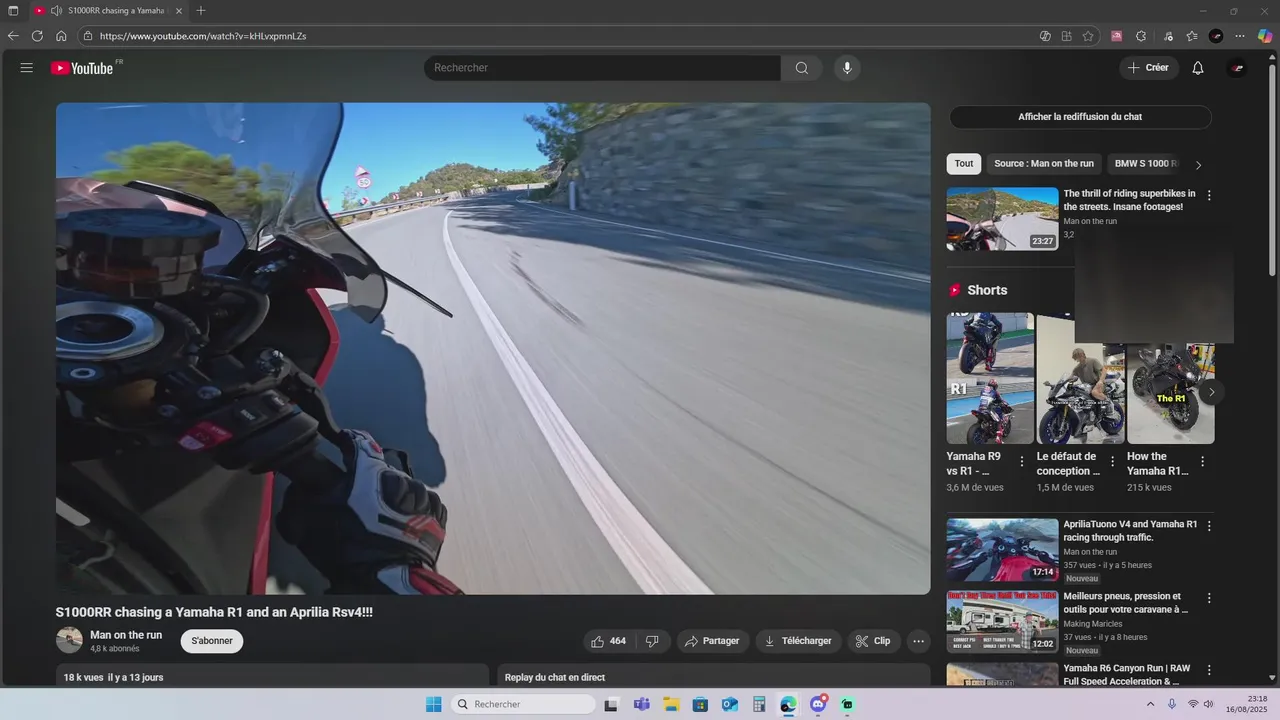Dislike the video with thumbs down

pos(652,641)
